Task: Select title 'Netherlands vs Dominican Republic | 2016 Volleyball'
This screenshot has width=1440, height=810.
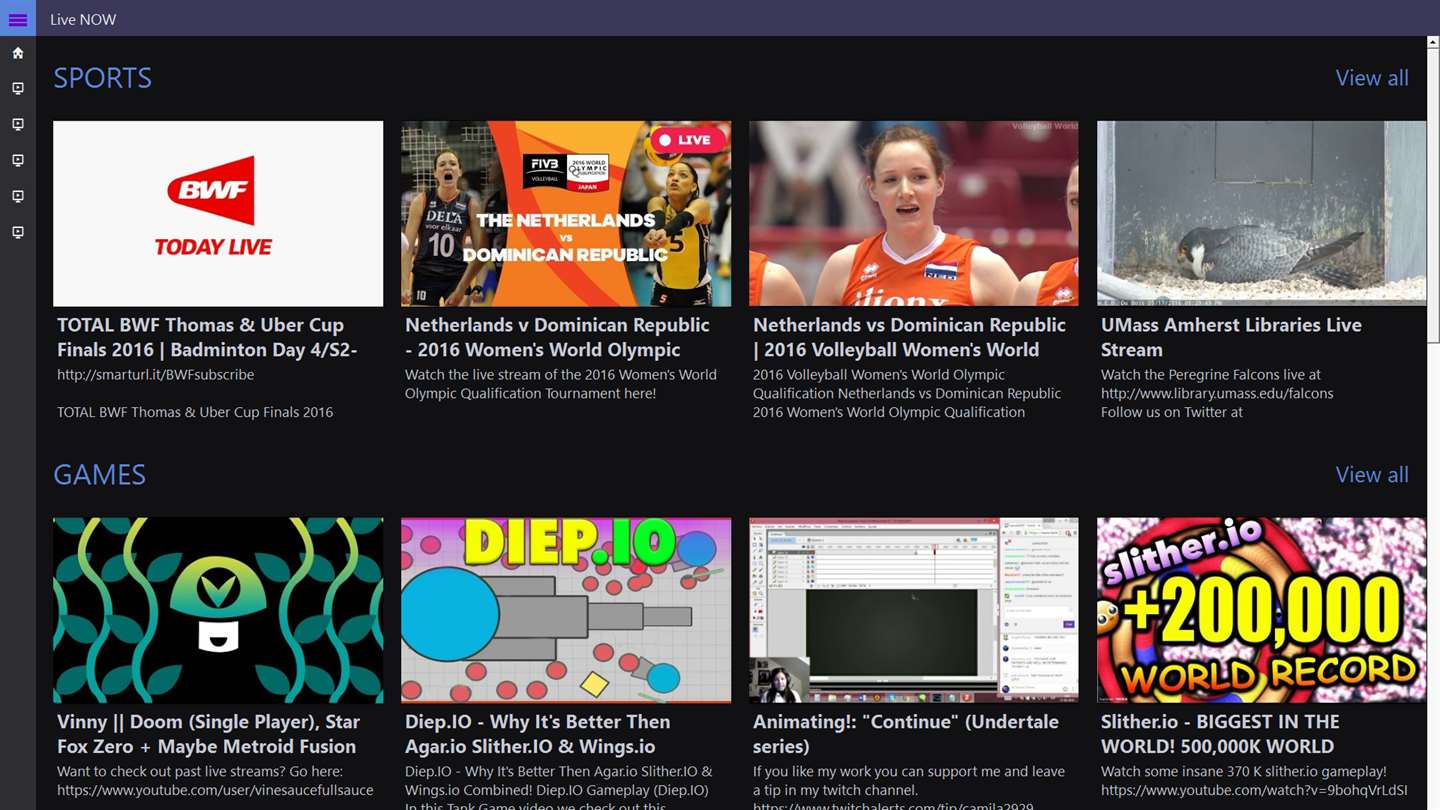Action: [909, 337]
